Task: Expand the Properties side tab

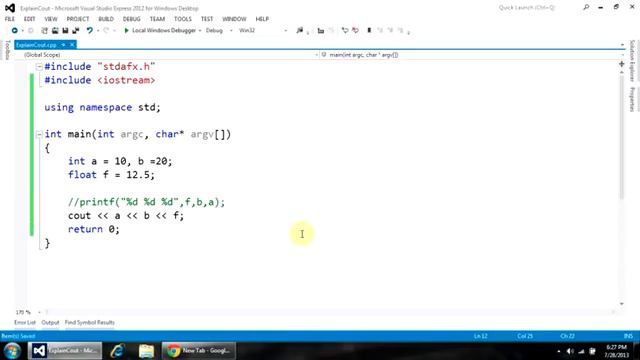Action: tap(632, 99)
